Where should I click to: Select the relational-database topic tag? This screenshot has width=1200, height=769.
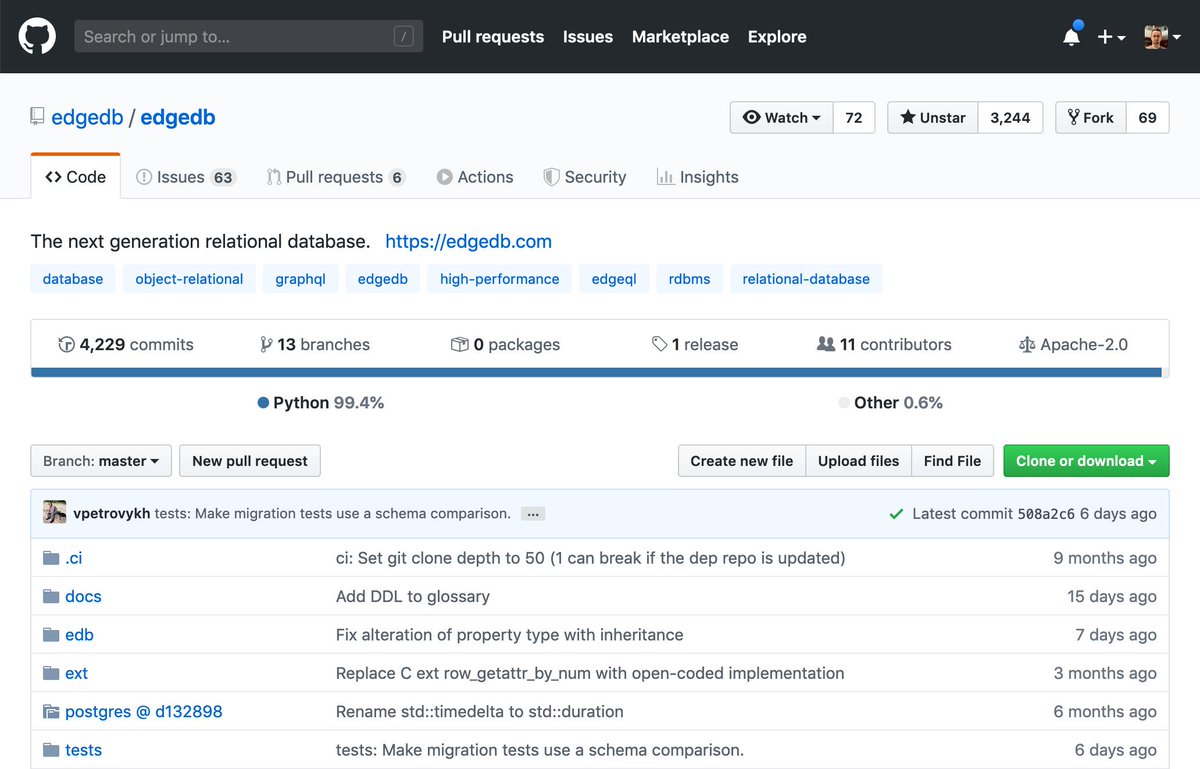pos(806,279)
